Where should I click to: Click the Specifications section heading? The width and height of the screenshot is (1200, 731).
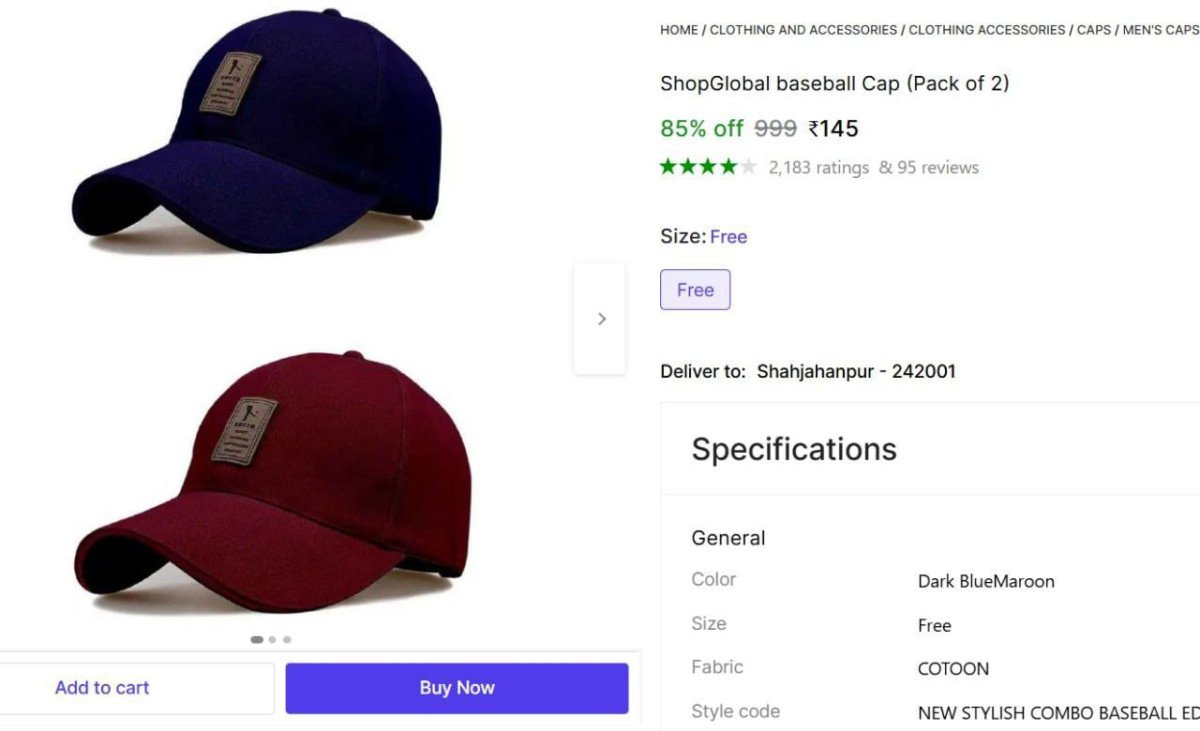[794, 449]
